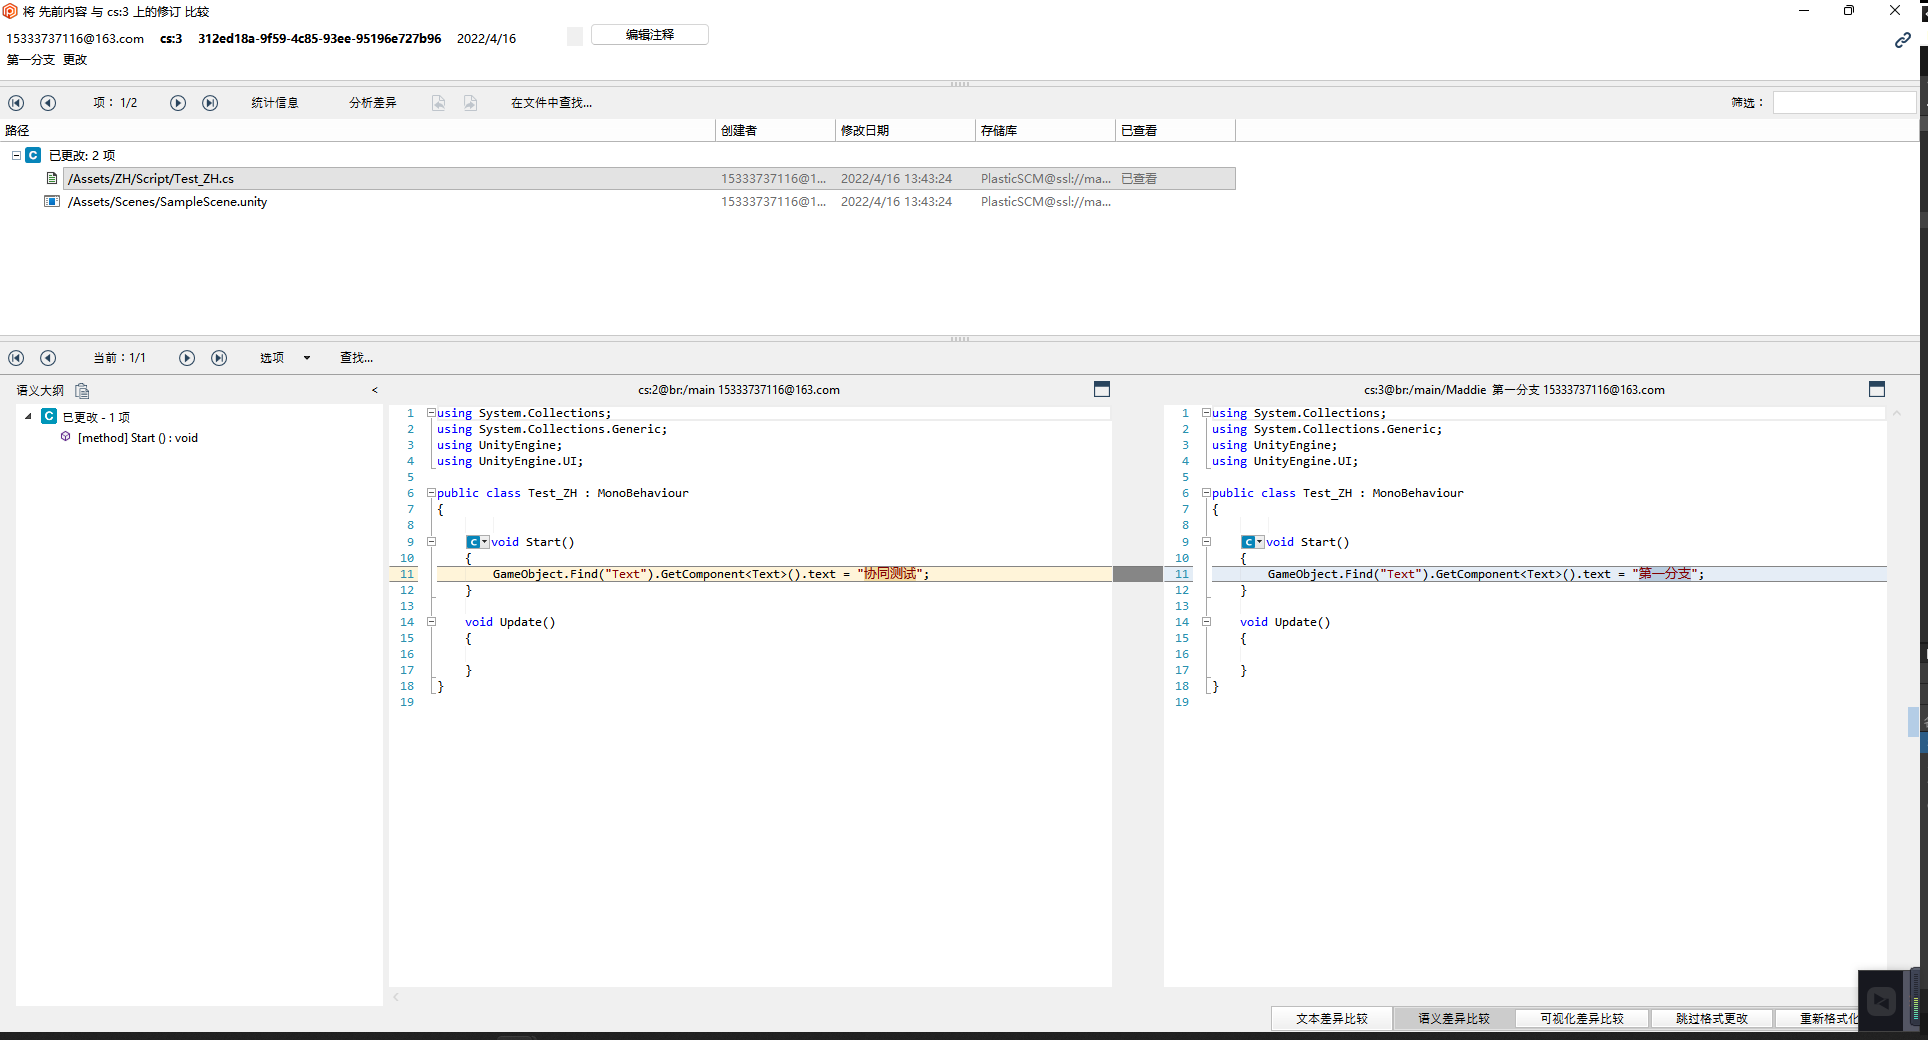Click the left pane horizontal scrollbar arrow
The width and height of the screenshot is (1928, 1040).
396,997
